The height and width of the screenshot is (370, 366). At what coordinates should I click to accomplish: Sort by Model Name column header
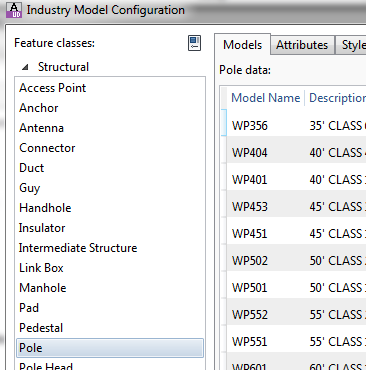(266, 98)
